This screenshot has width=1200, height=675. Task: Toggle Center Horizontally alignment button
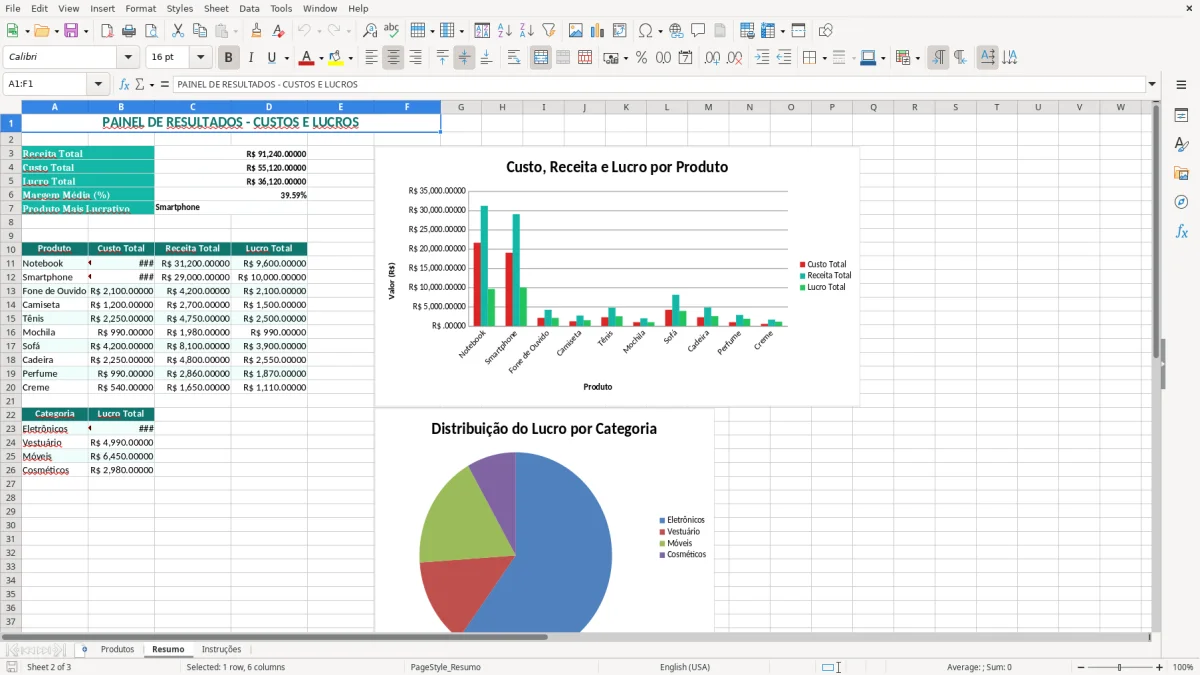(x=393, y=58)
